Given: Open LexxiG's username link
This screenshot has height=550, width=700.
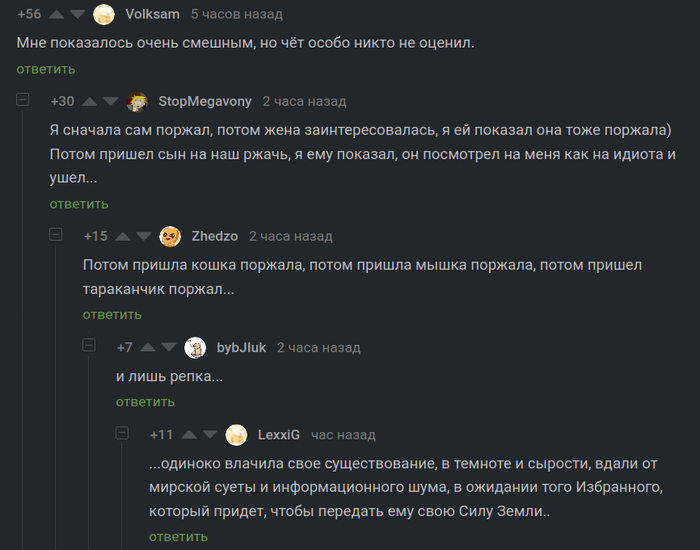Looking at the screenshot, I should point(279,434).
